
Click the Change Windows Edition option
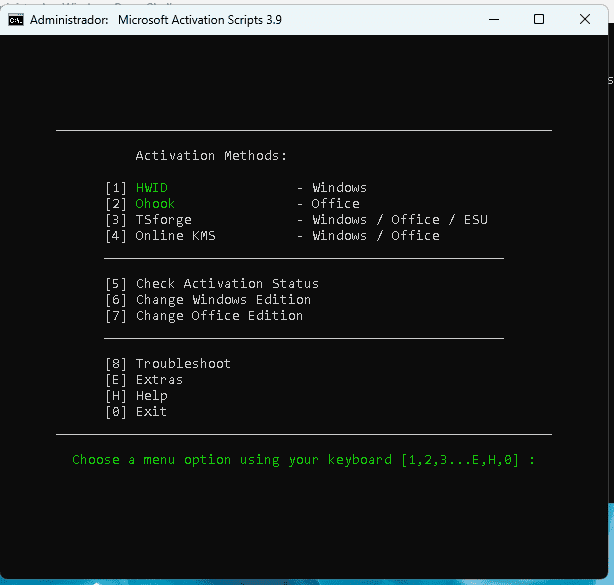coord(222,300)
